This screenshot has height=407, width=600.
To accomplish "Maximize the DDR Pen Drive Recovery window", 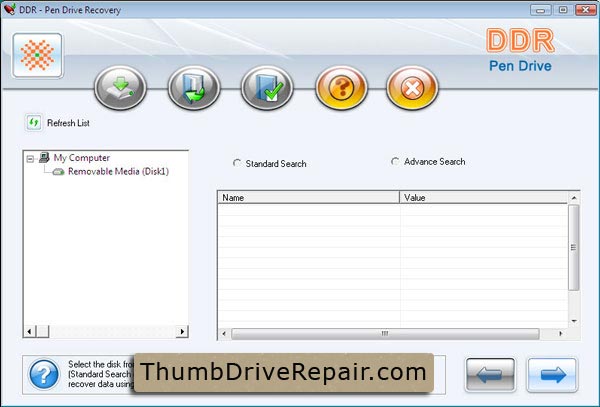I will pos(563,10).
